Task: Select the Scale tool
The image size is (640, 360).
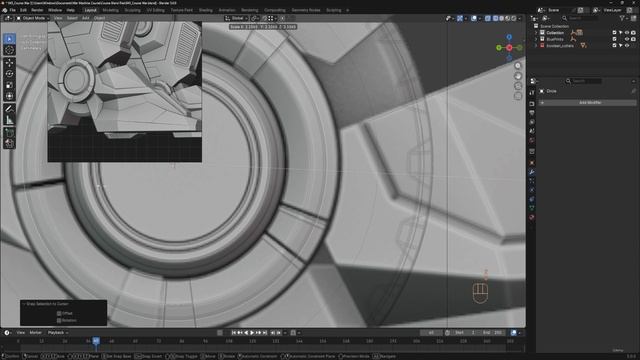Action: point(9,85)
